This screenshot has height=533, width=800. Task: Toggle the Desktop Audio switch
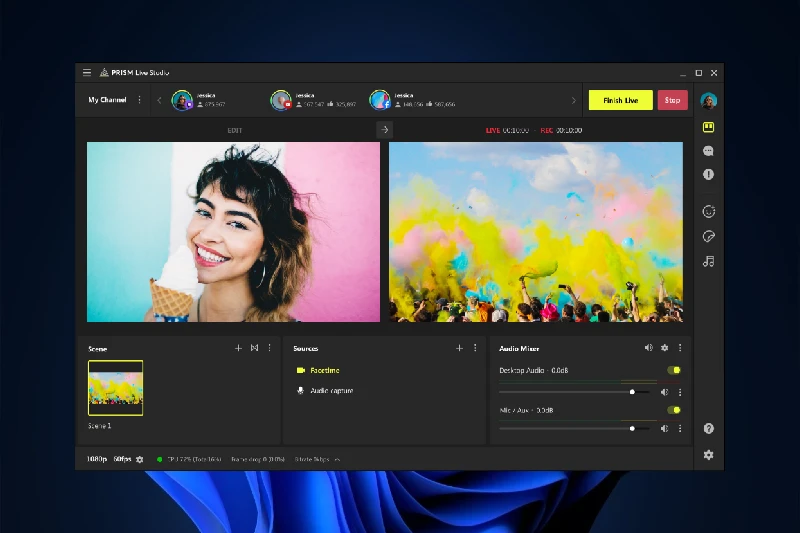(674, 371)
